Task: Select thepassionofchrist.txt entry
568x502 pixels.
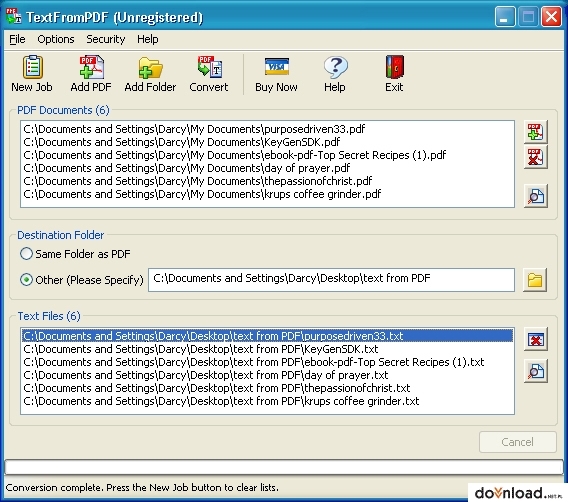Action: tap(267, 388)
